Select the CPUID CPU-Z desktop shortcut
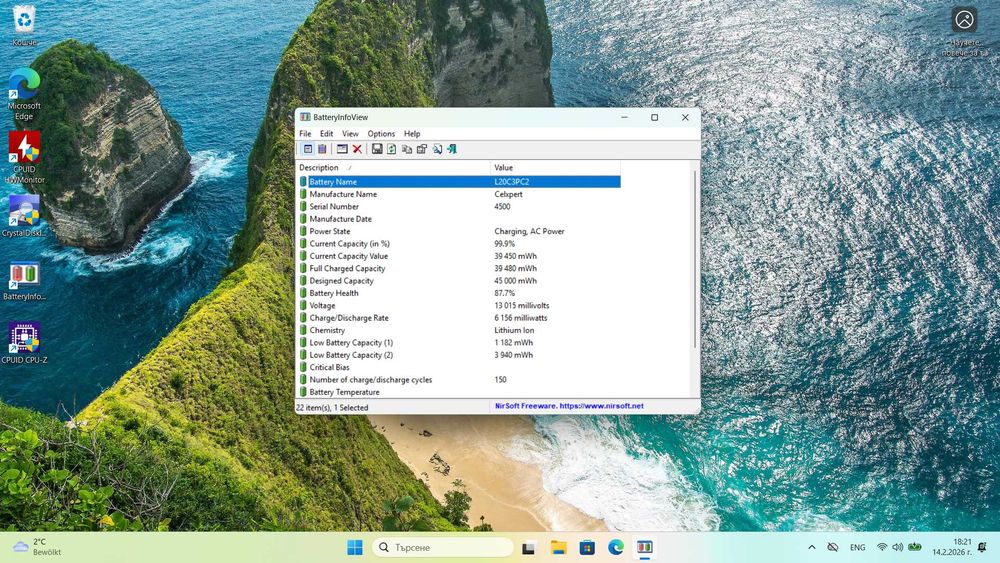Screen dimensions: 1000x563 pos(24,343)
